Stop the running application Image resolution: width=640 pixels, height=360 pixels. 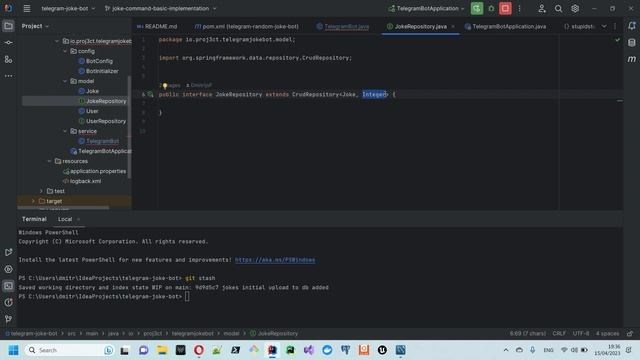(x=505, y=8)
